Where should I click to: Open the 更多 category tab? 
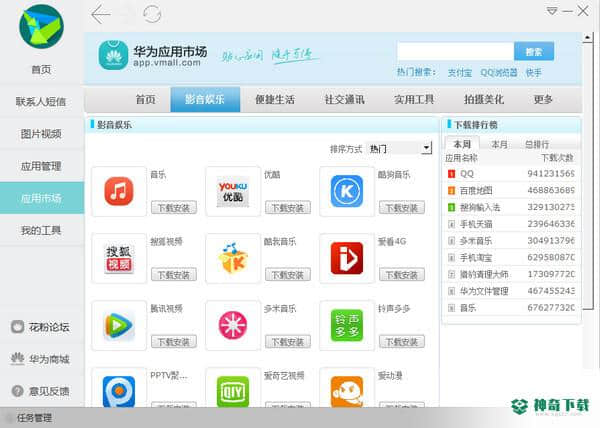(543, 99)
